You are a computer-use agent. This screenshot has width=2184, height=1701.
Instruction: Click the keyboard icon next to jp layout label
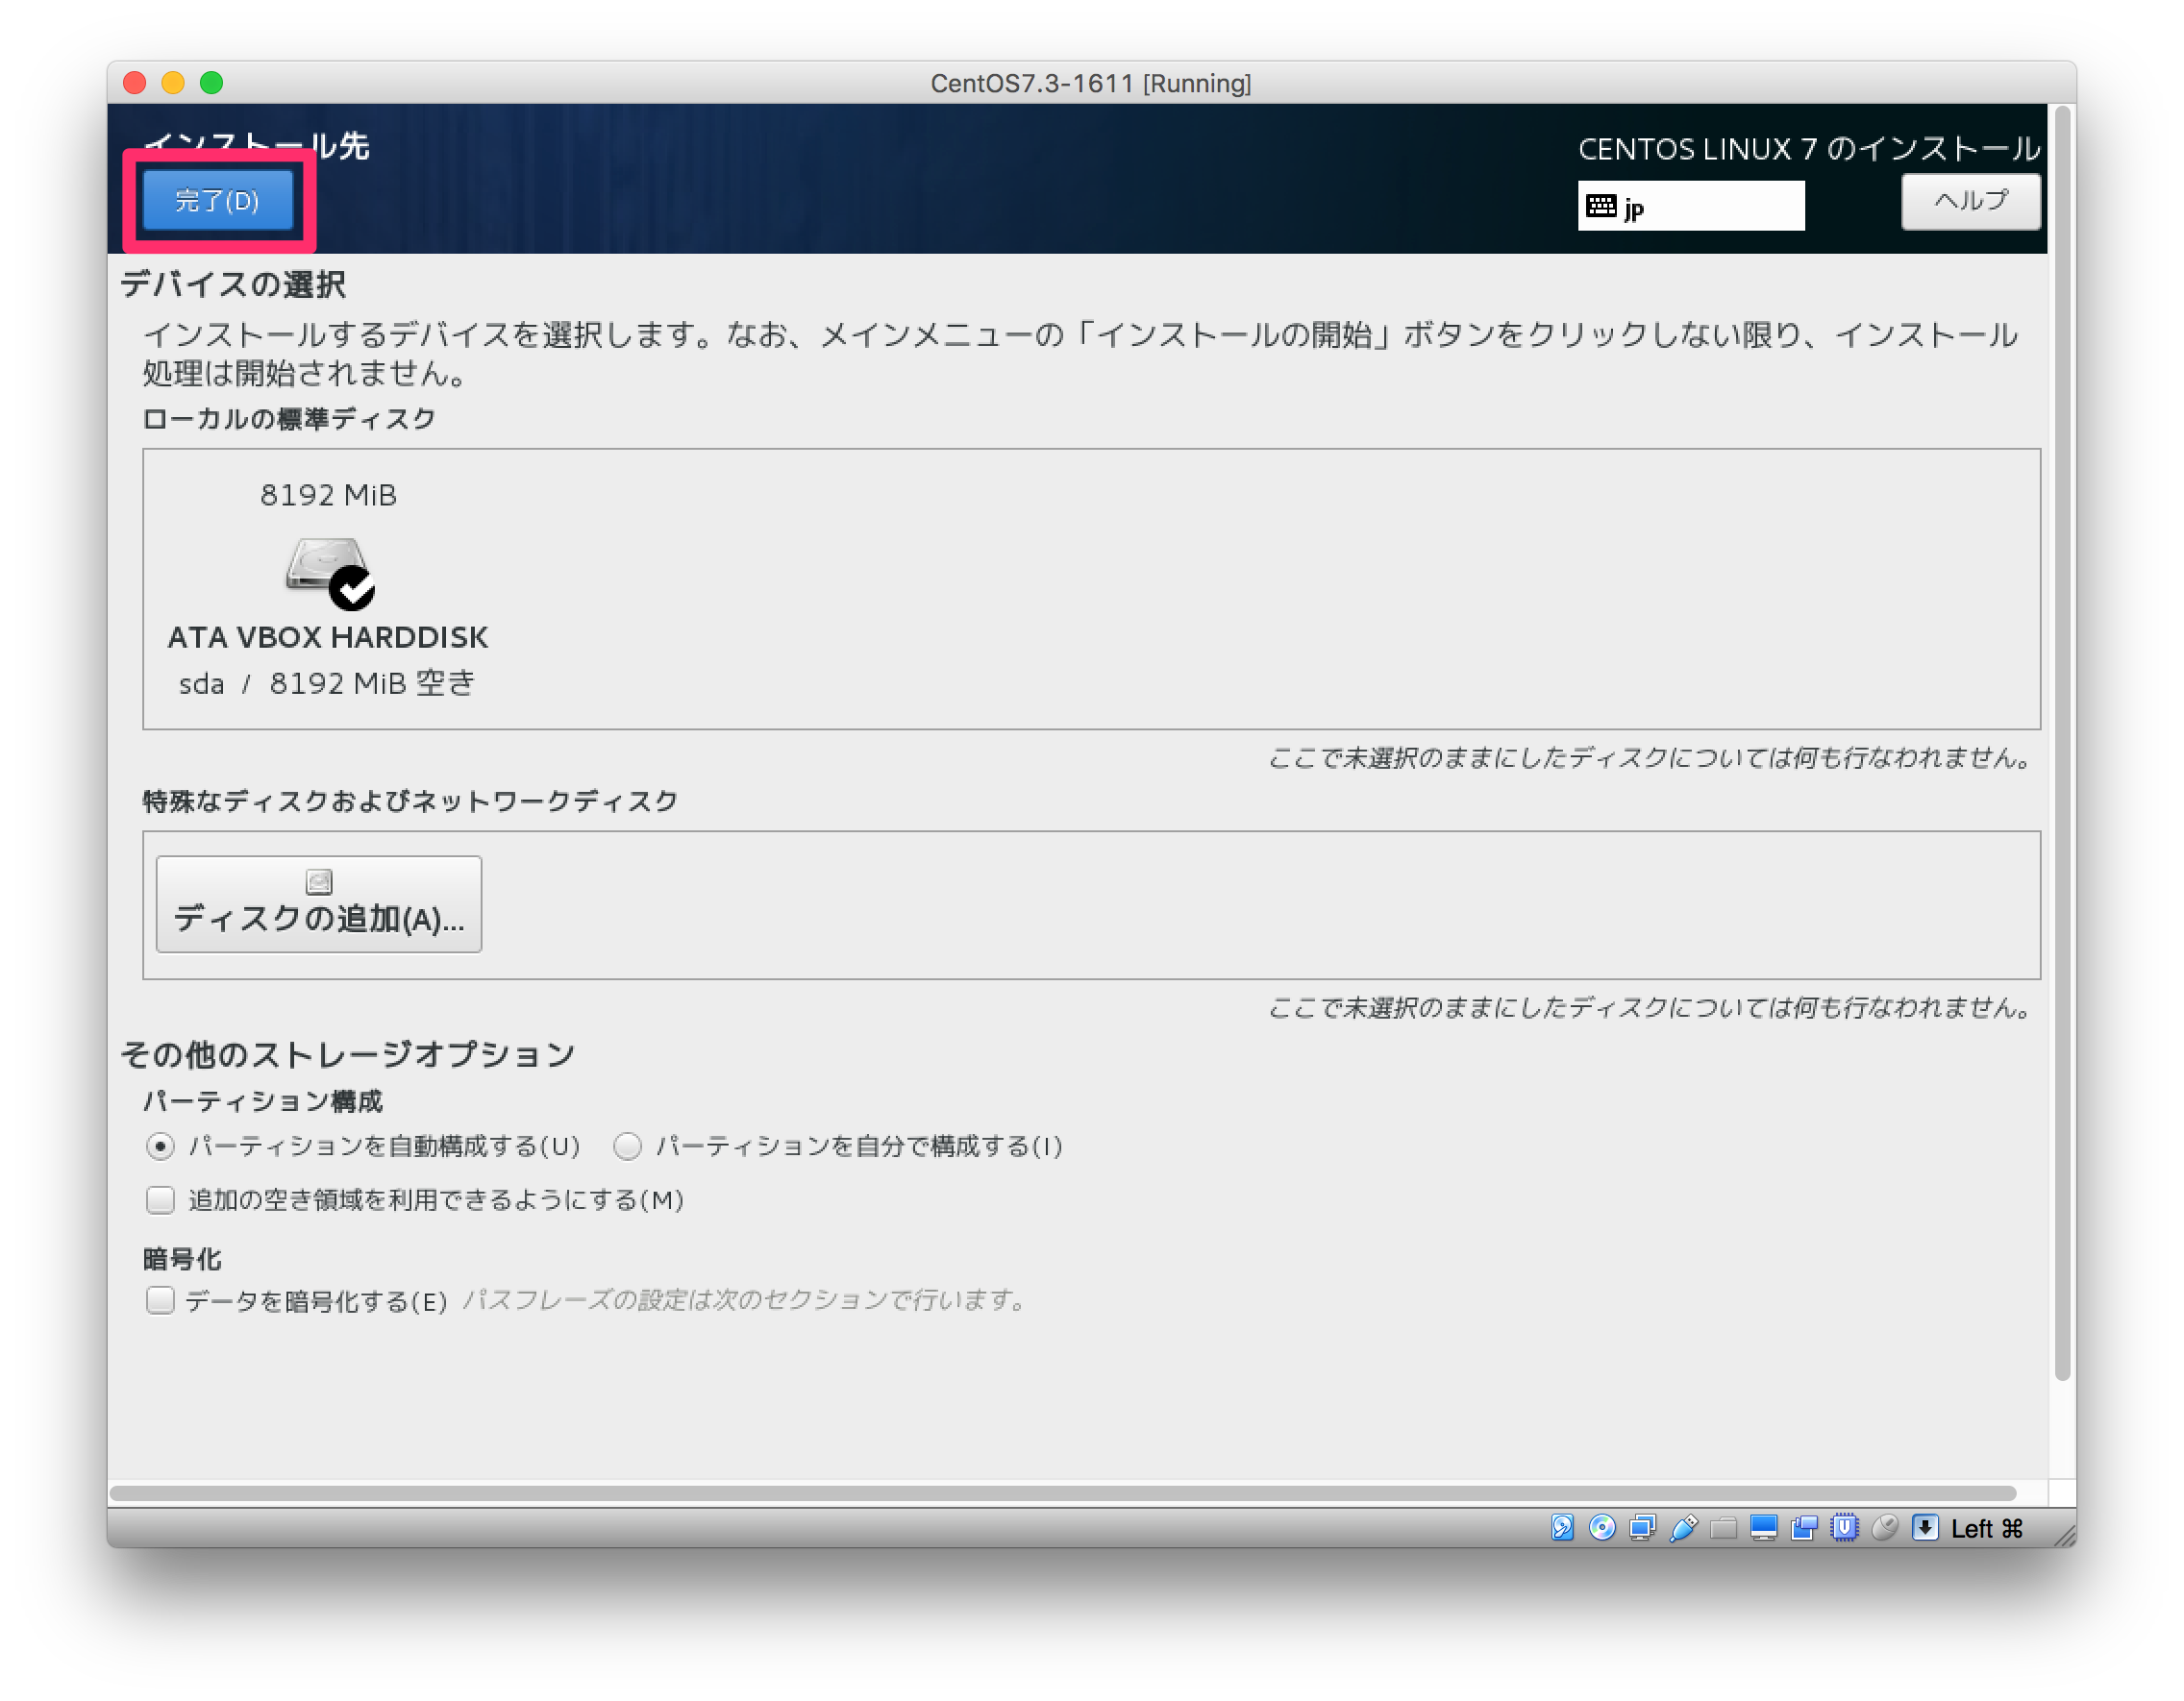click(1604, 207)
